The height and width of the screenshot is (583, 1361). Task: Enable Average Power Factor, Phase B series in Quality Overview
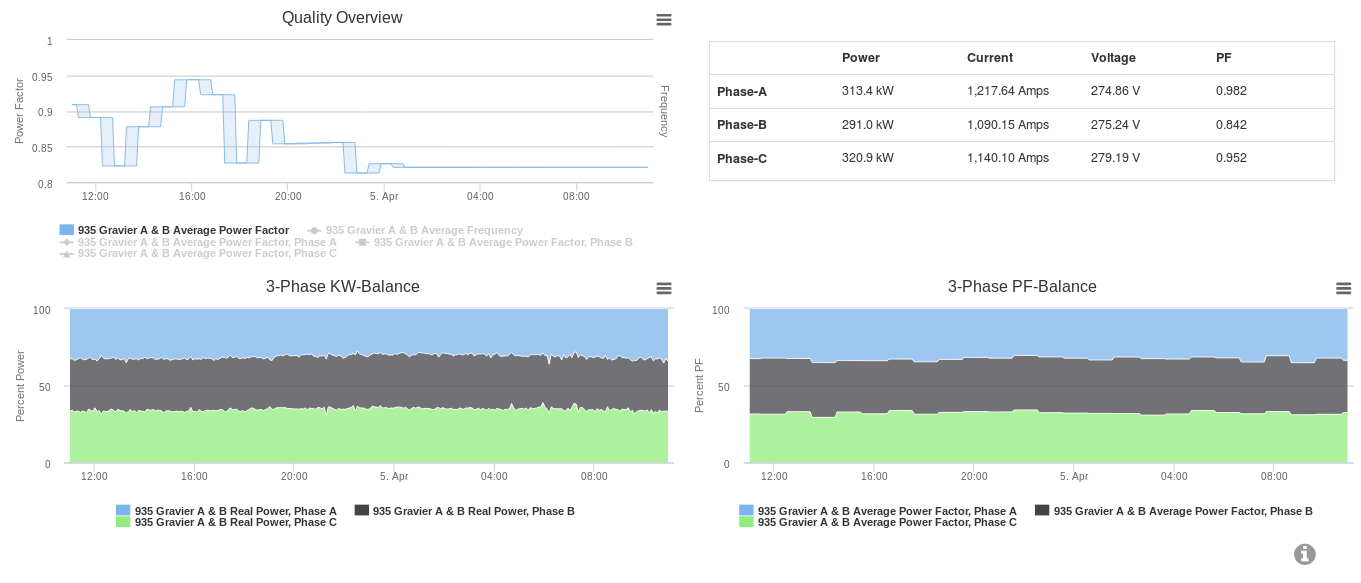(x=502, y=242)
